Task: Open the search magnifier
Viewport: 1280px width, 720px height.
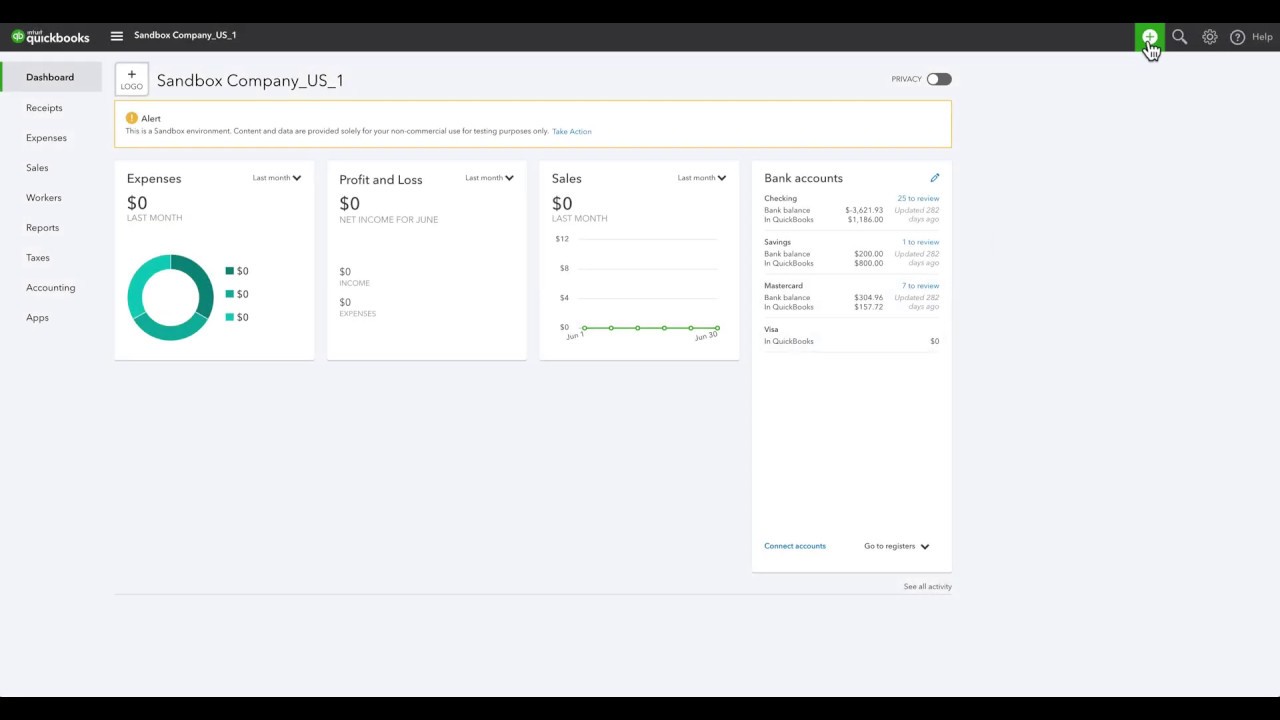Action: coord(1180,37)
